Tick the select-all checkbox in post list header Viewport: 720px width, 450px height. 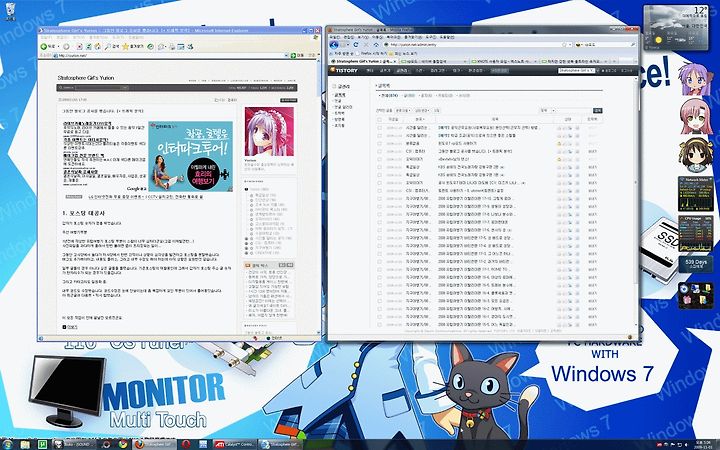pos(379,119)
